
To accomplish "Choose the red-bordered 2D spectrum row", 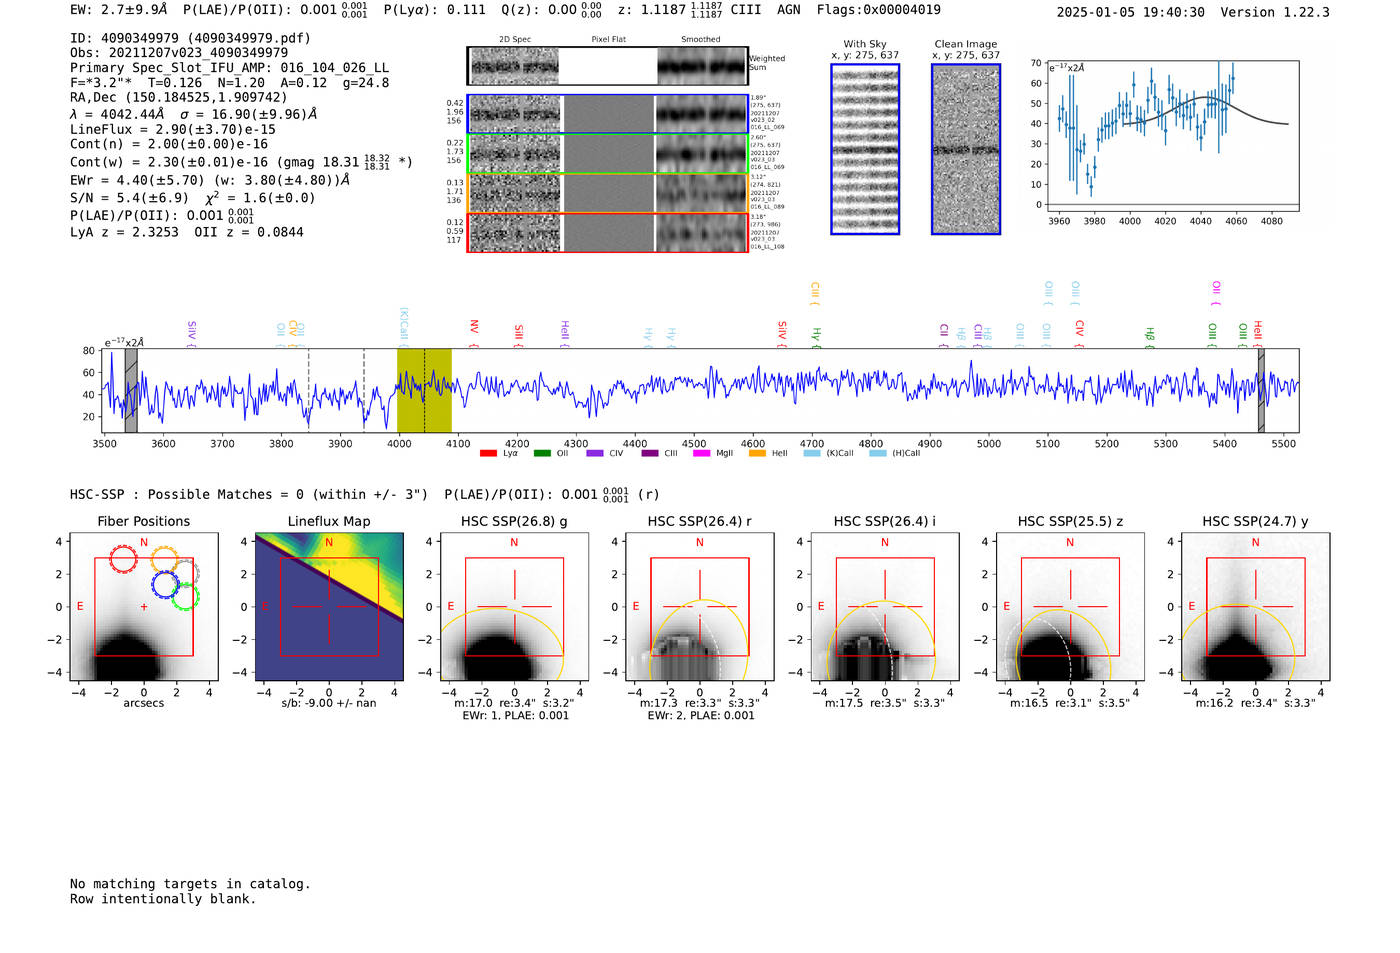I will click(x=608, y=232).
